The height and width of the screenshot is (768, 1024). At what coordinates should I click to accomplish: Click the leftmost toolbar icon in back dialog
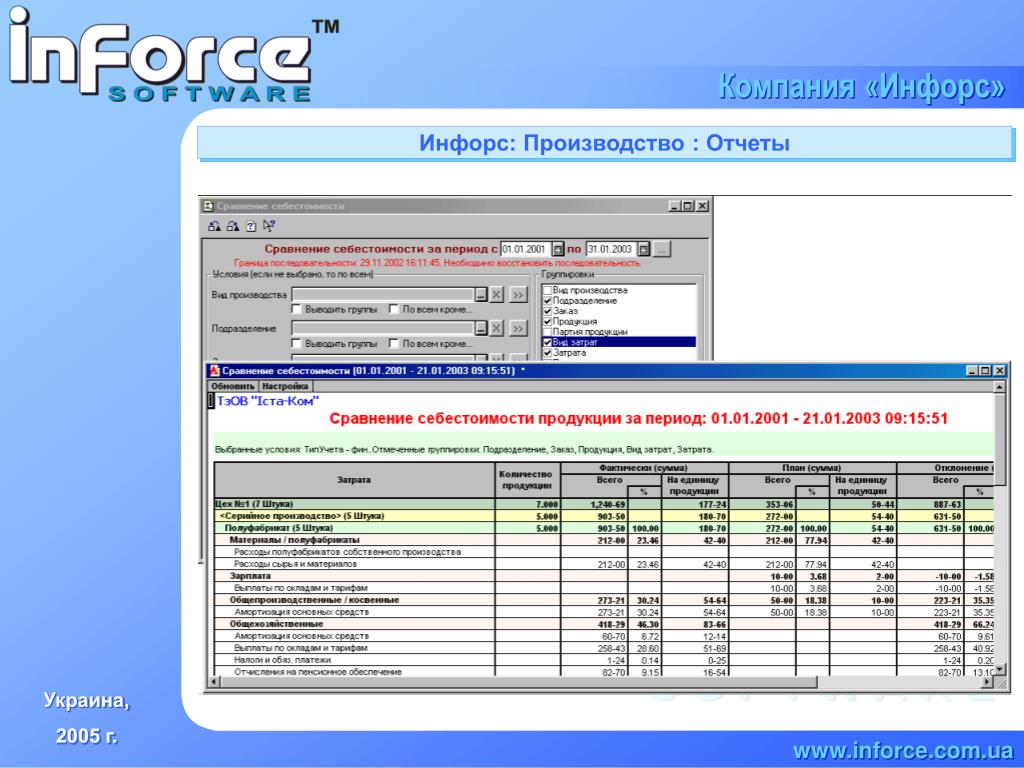(214, 226)
